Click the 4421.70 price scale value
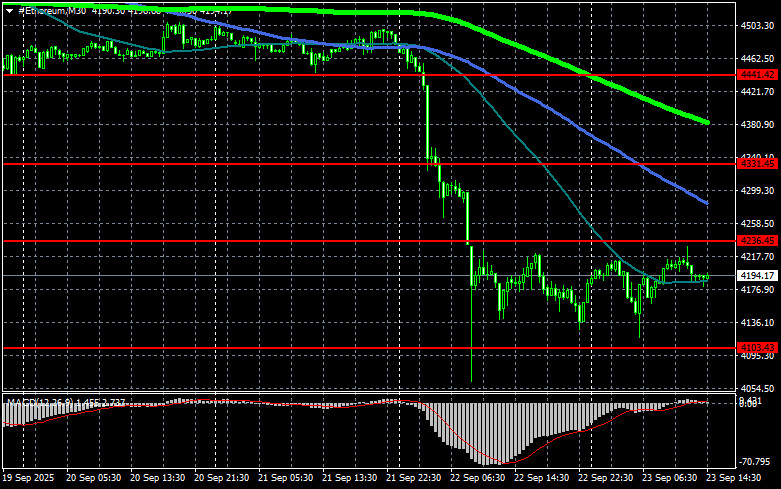The width and height of the screenshot is (781, 489). [x=758, y=92]
